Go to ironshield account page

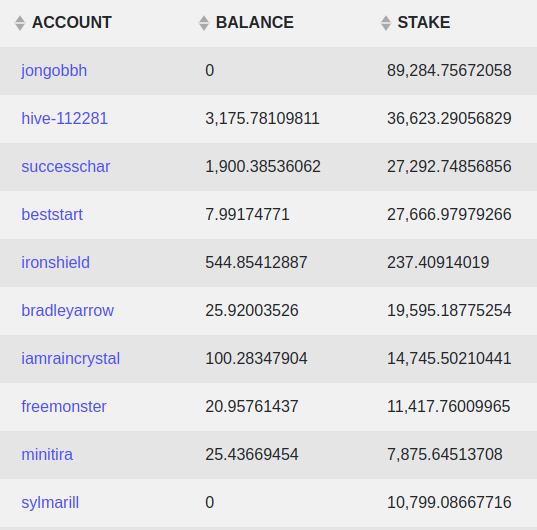pos(55,263)
